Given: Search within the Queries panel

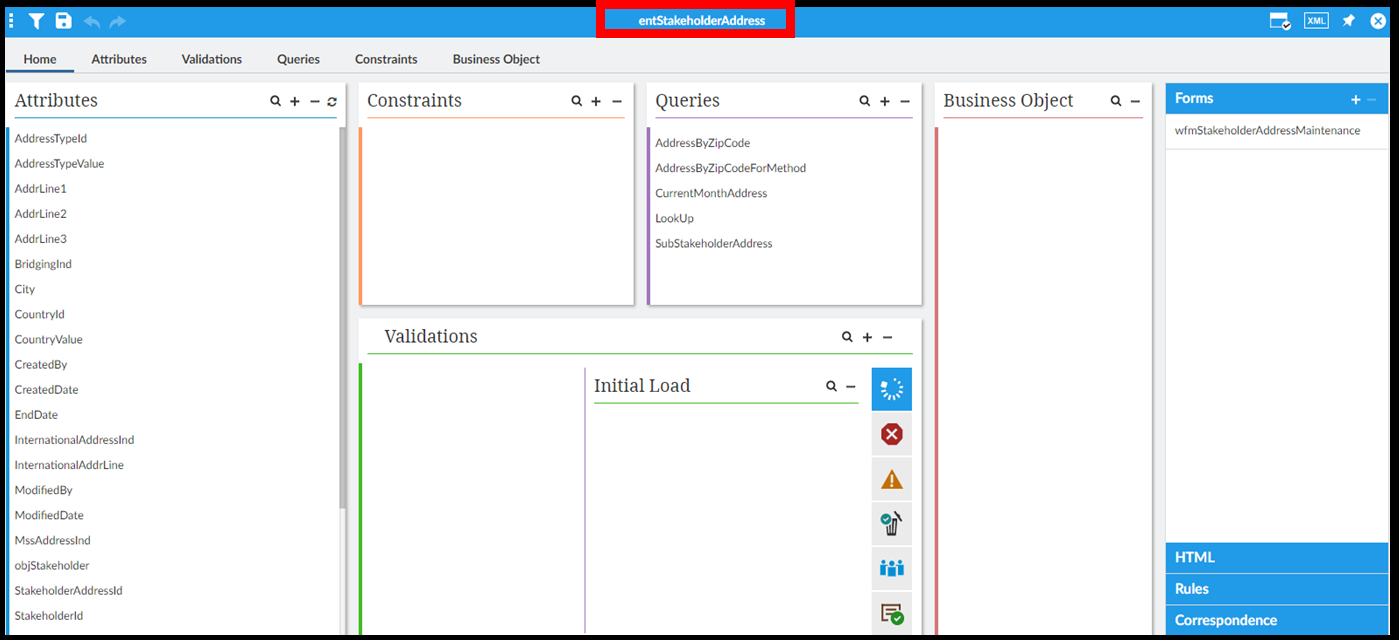Looking at the screenshot, I should pos(865,101).
